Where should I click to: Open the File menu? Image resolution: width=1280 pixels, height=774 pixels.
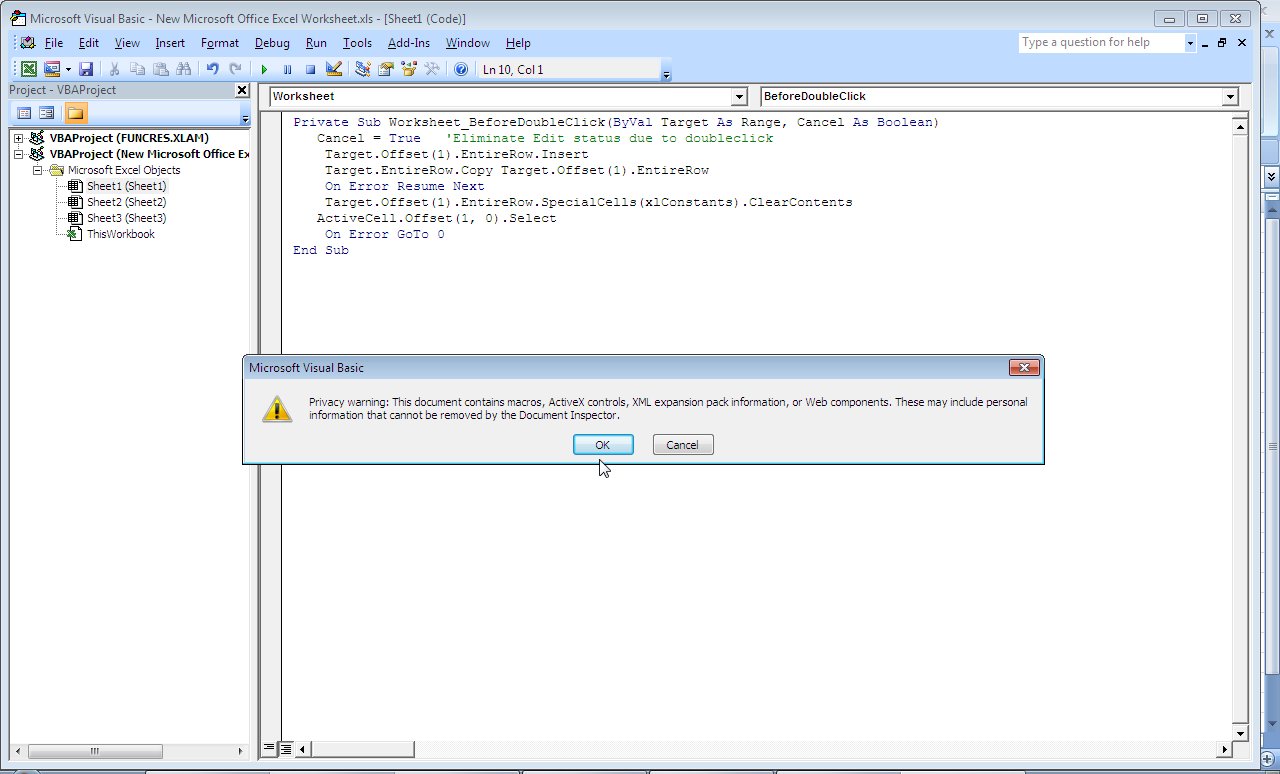[x=54, y=43]
